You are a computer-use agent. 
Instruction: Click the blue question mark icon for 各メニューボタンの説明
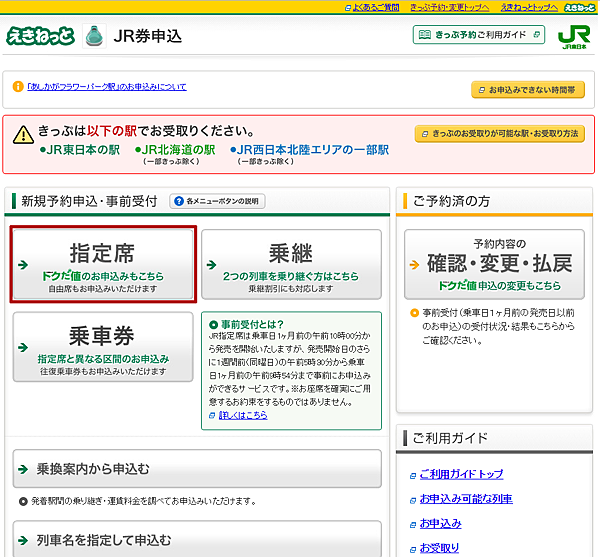(179, 201)
